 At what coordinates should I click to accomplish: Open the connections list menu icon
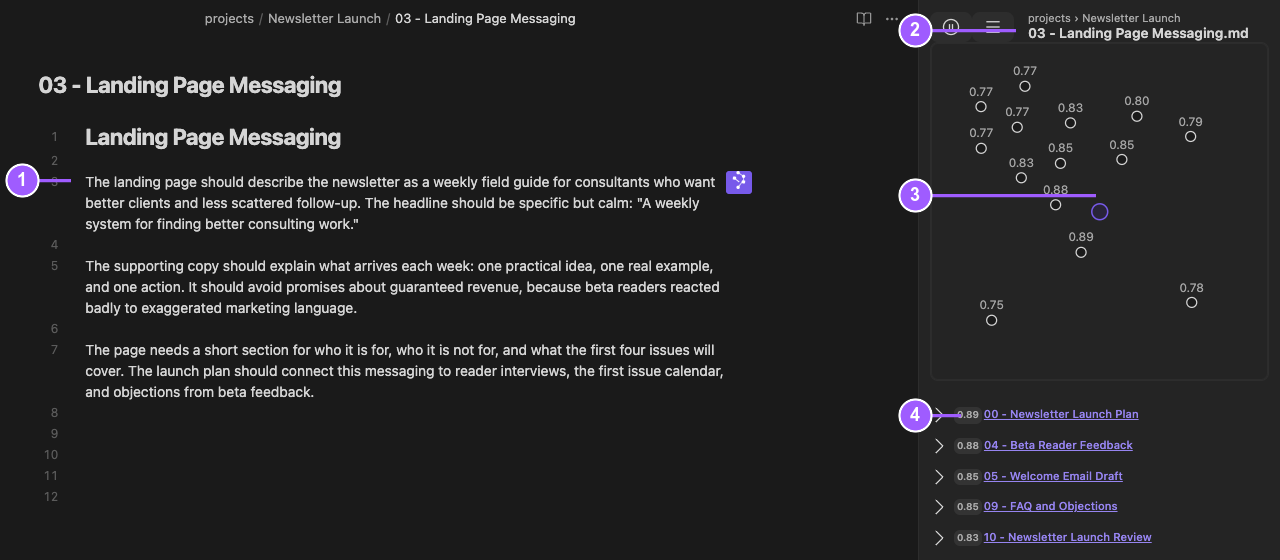click(x=993, y=27)
